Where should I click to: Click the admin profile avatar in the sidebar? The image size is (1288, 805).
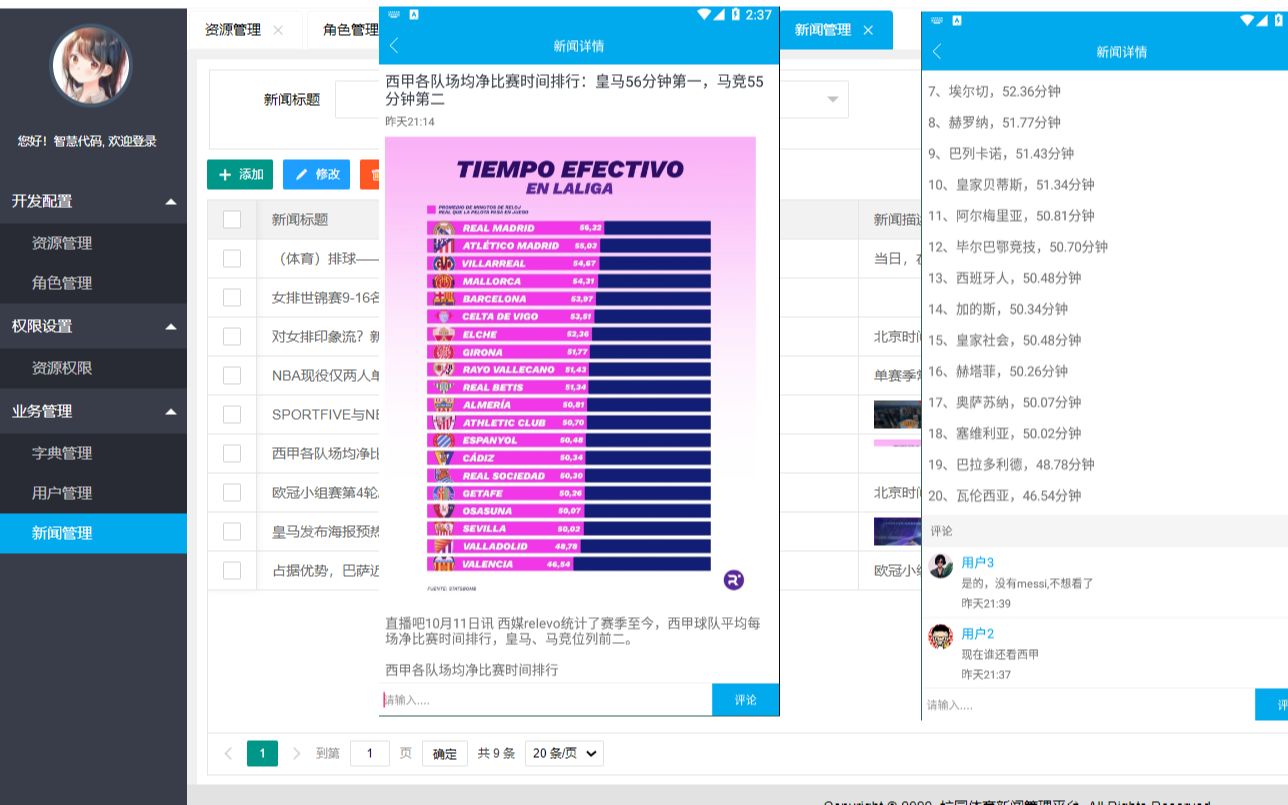[x=93, y=64]
